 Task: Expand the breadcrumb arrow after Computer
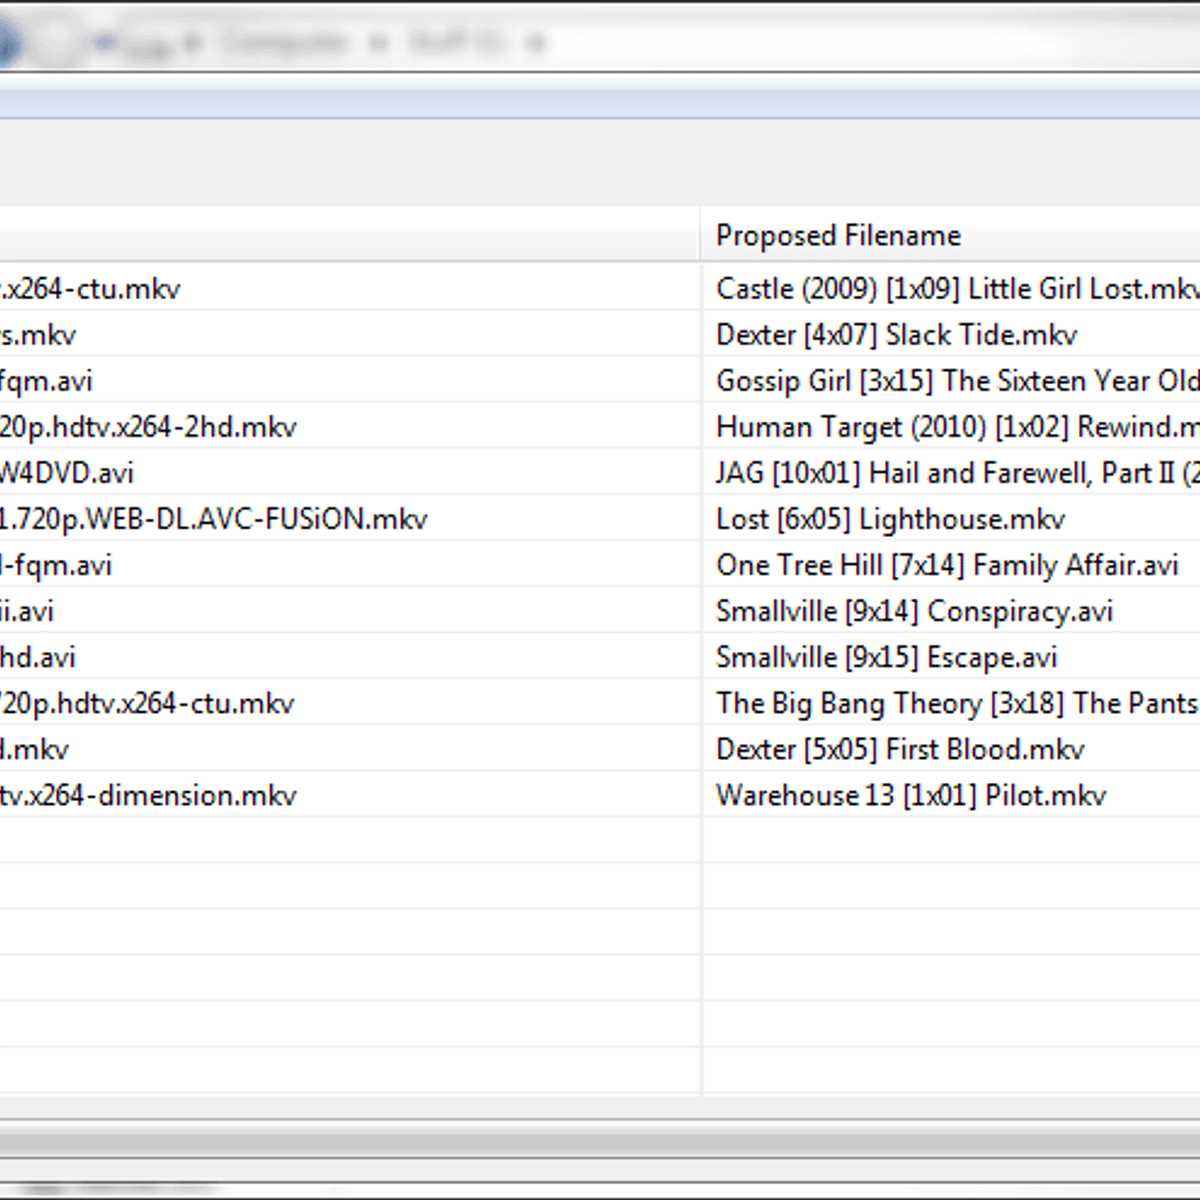pos(378,43)
